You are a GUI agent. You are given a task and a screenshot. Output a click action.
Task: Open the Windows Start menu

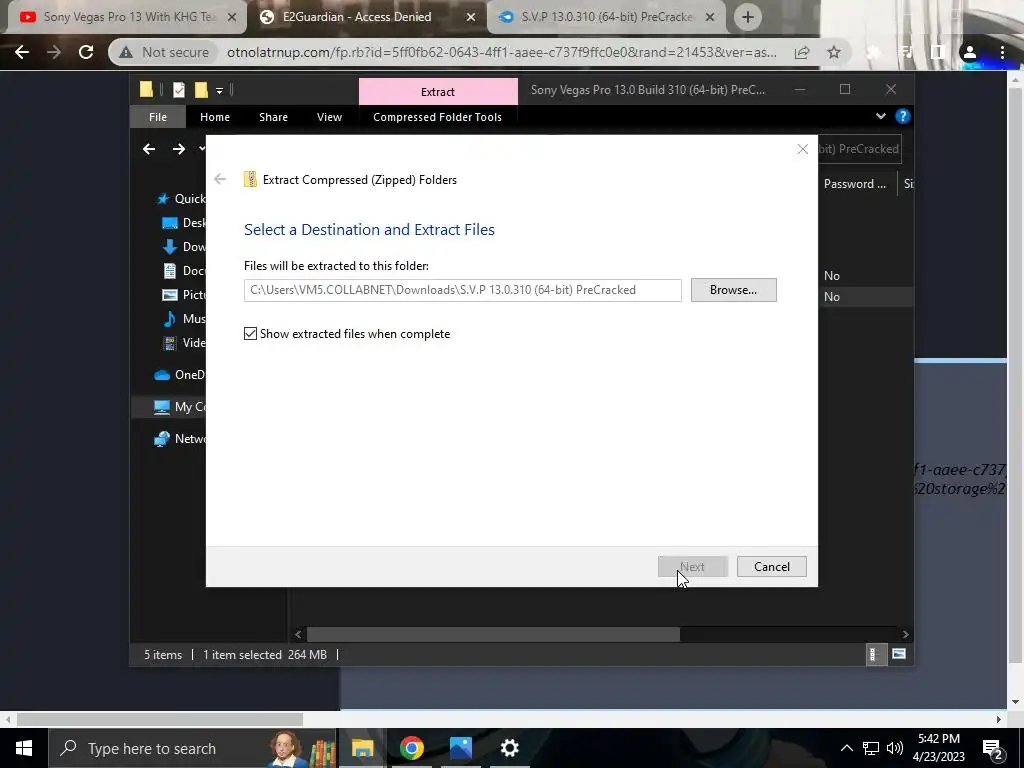point(24,748)
